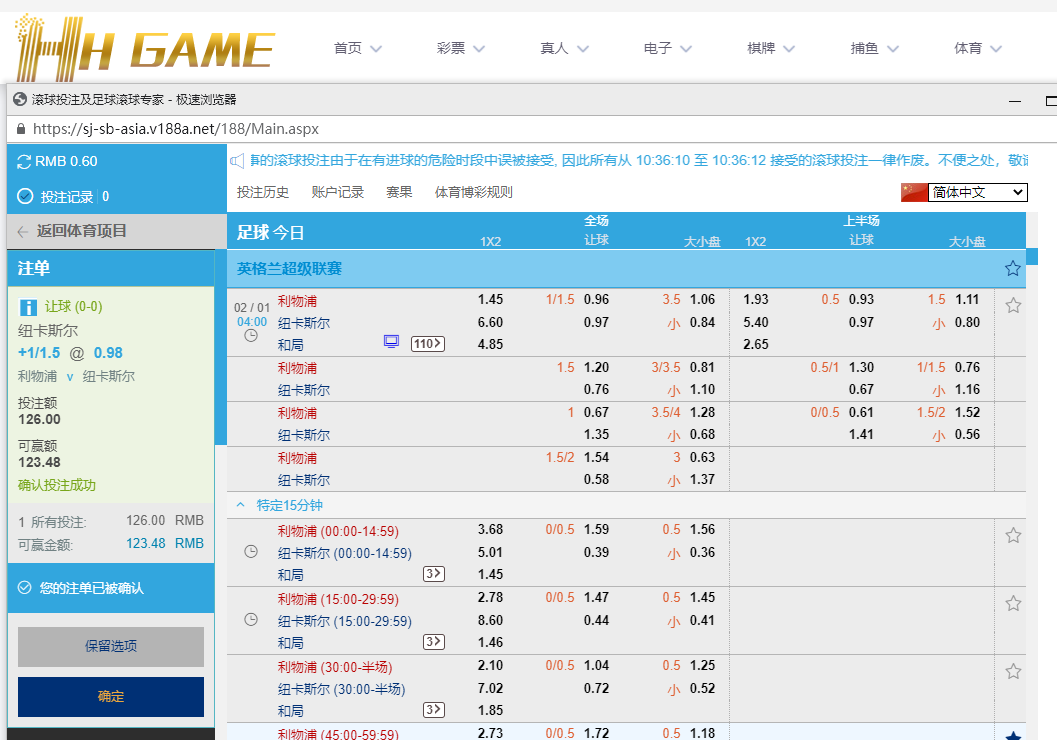
Task: Expand the 110 more markets button
Action: click(x=428, y=344)
